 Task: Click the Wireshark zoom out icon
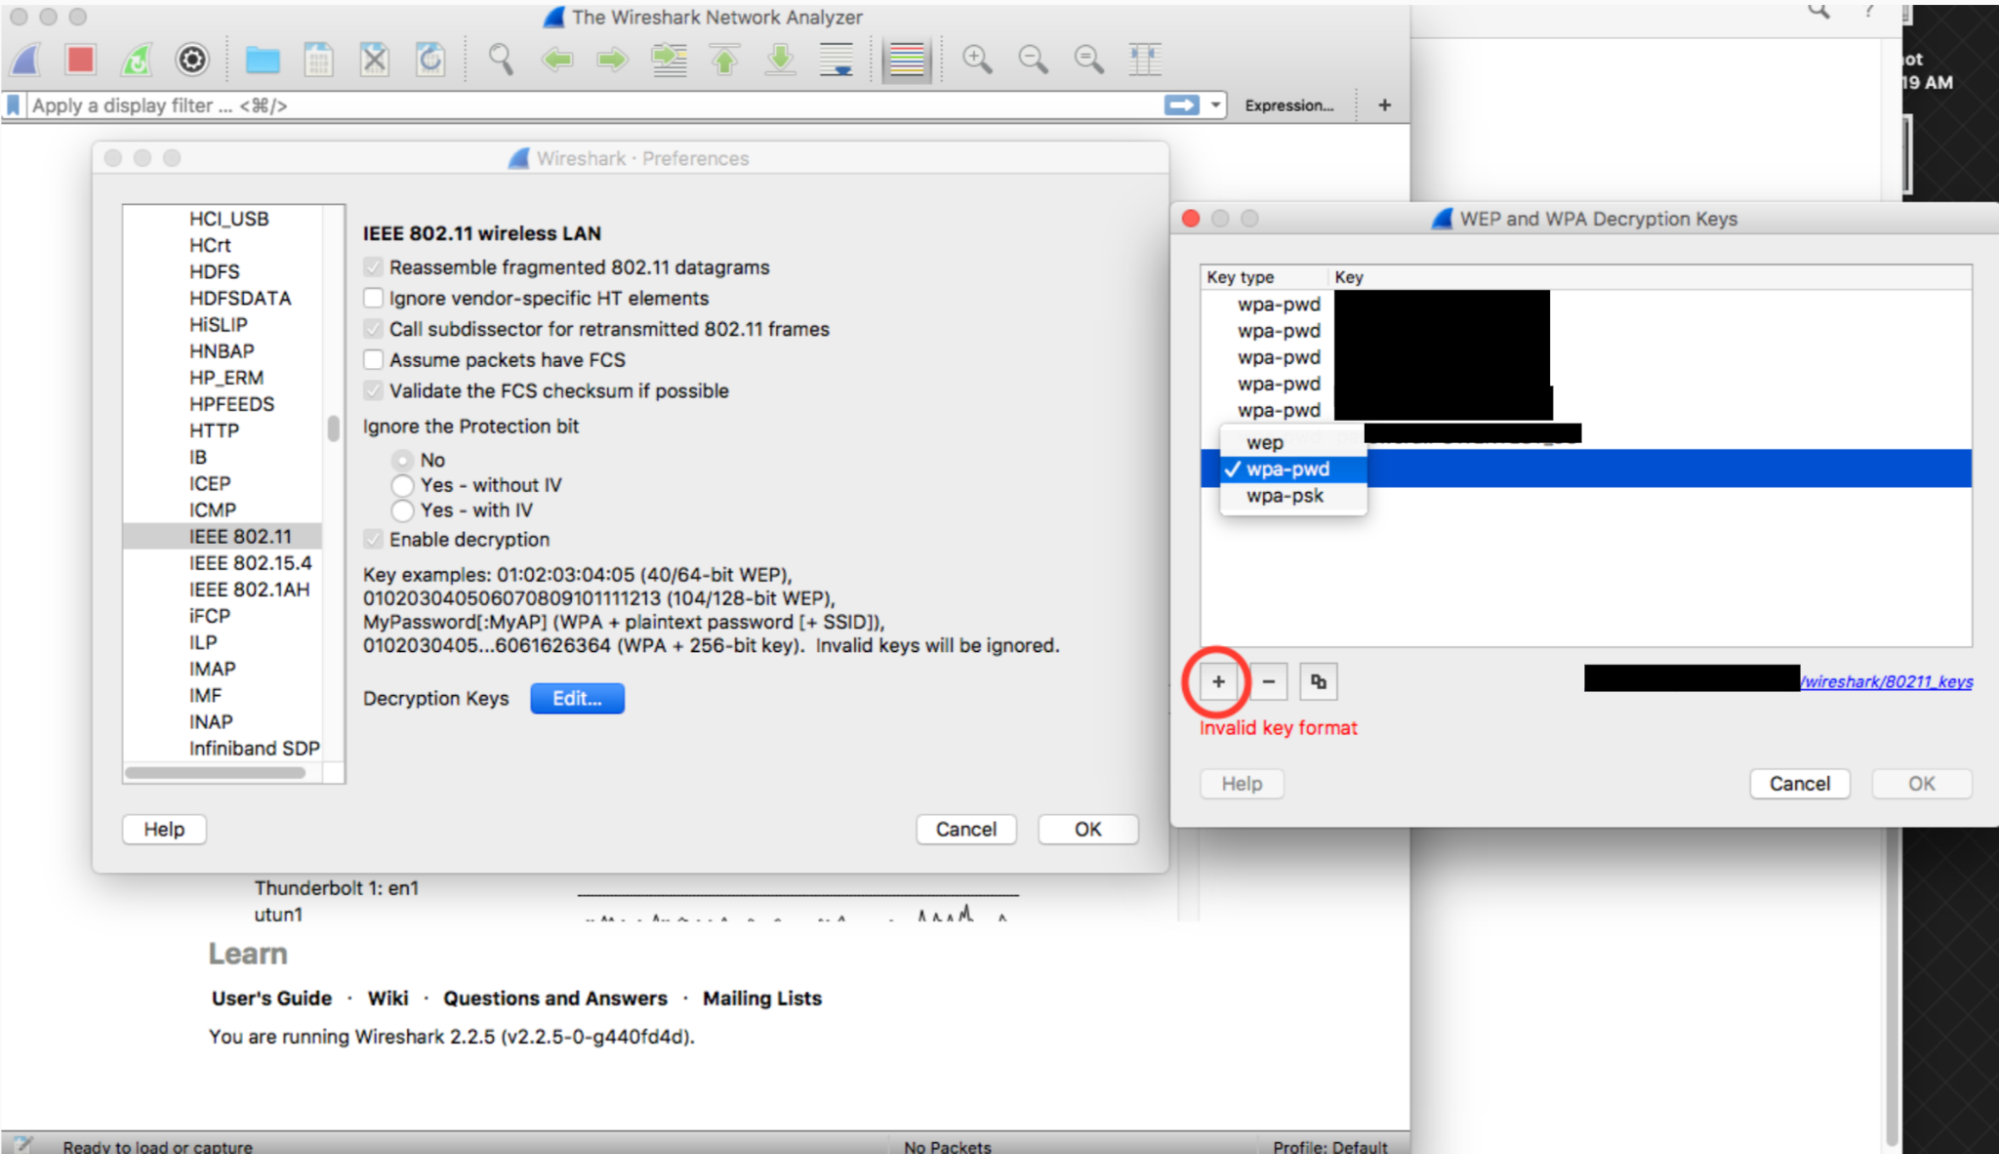pyautogui.click(x=1032, y=58)
